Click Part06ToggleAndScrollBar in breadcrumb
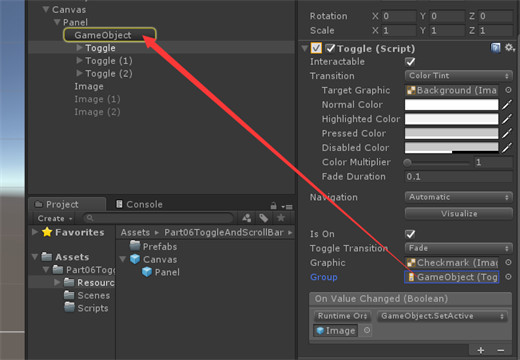 coord(224,232)
